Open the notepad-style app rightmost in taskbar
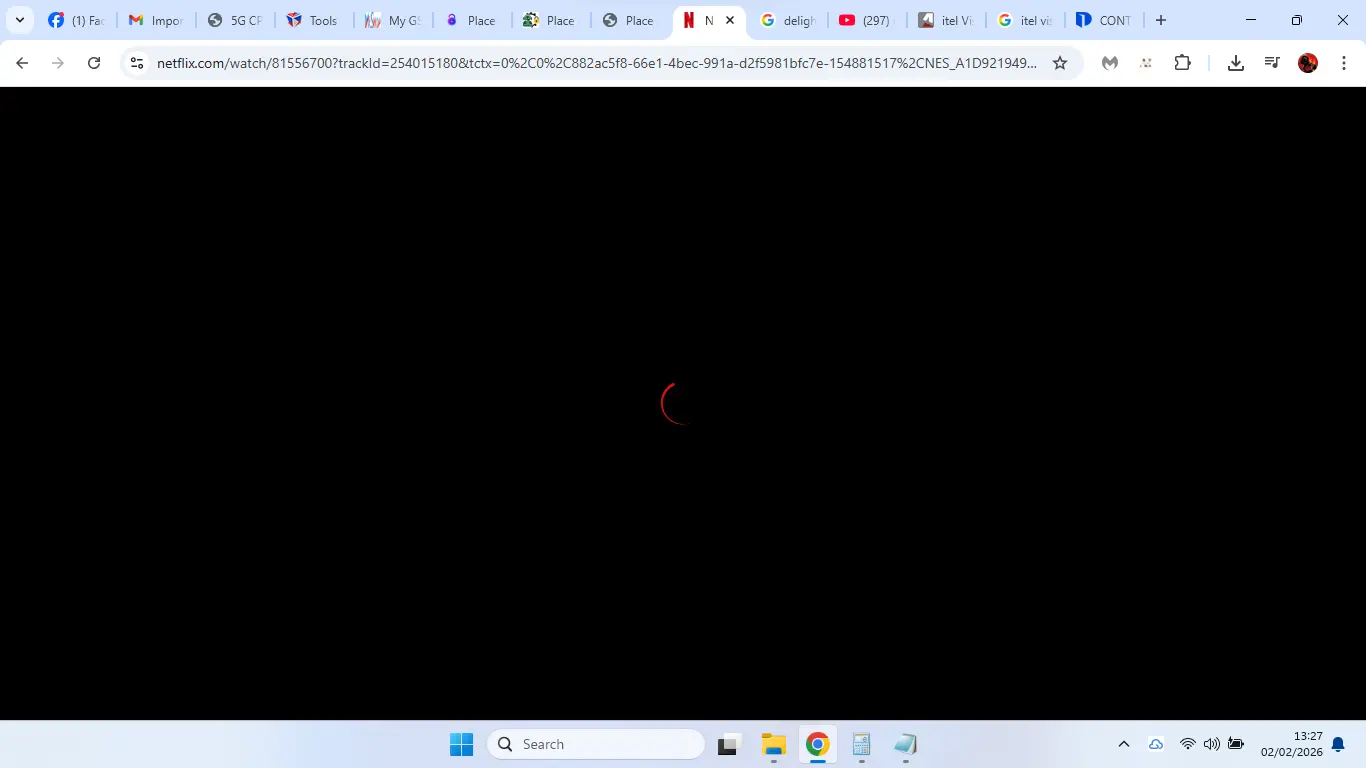Viewport: 1366px width, 768px height. click(x=906, y=744)
